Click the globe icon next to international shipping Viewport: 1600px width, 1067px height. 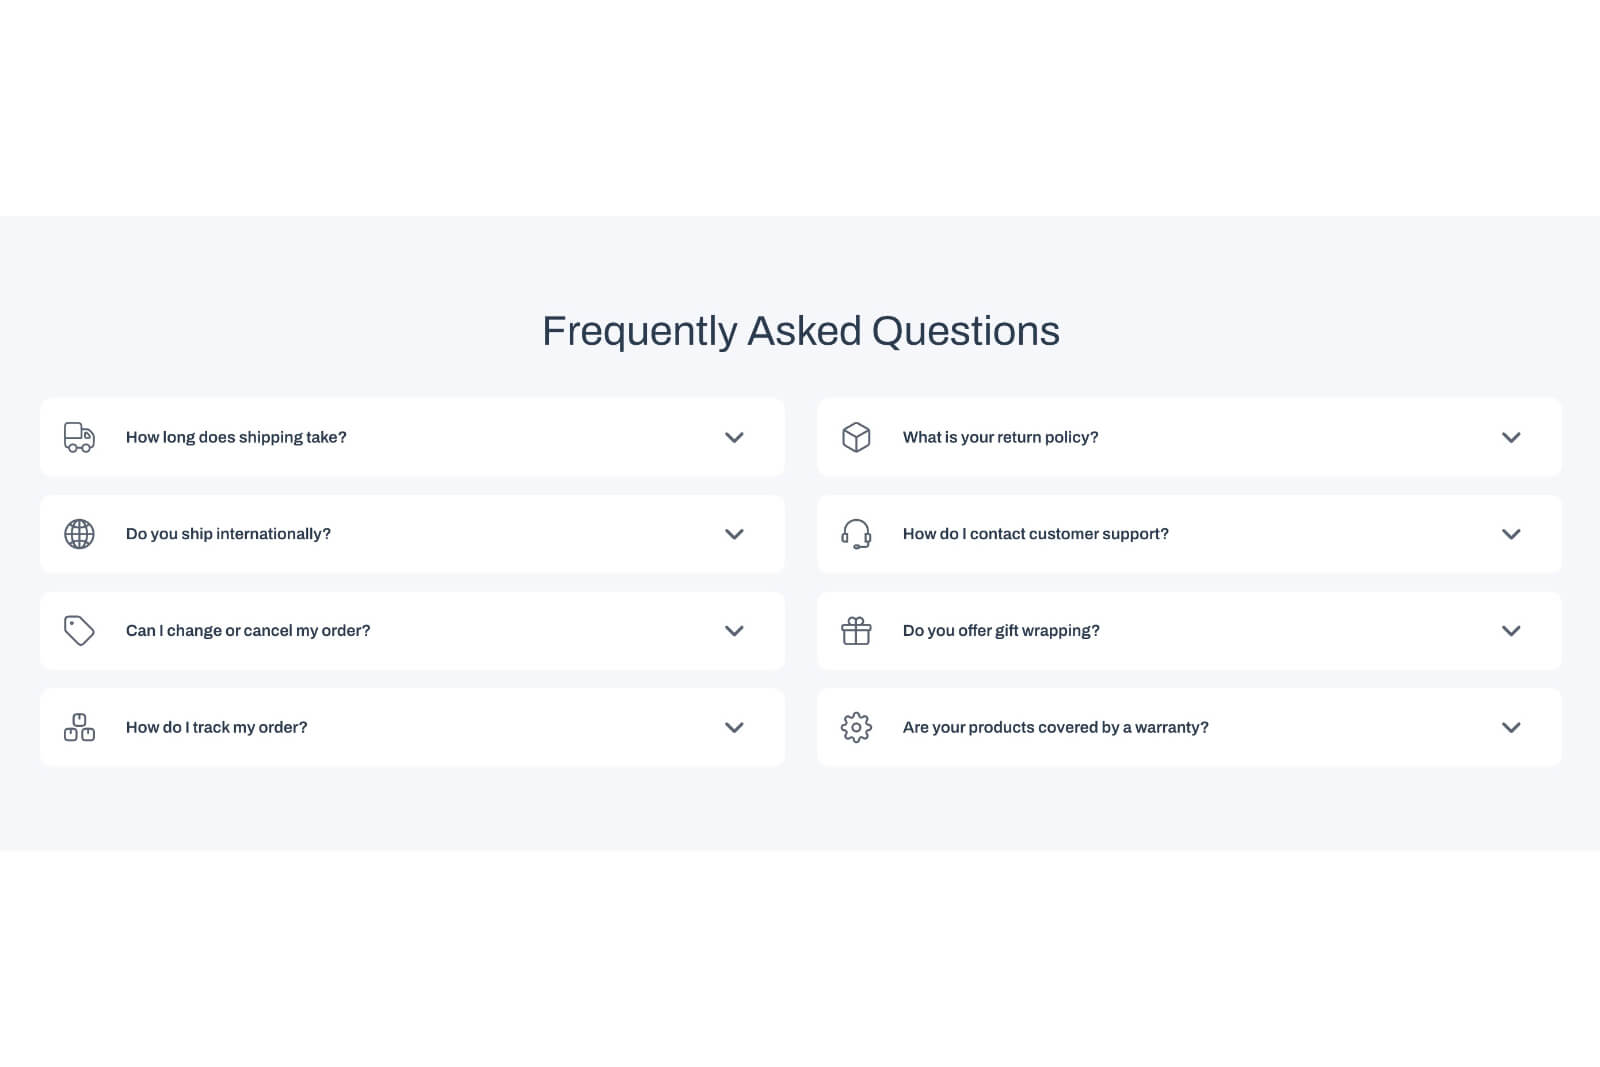tap(78, 533)
